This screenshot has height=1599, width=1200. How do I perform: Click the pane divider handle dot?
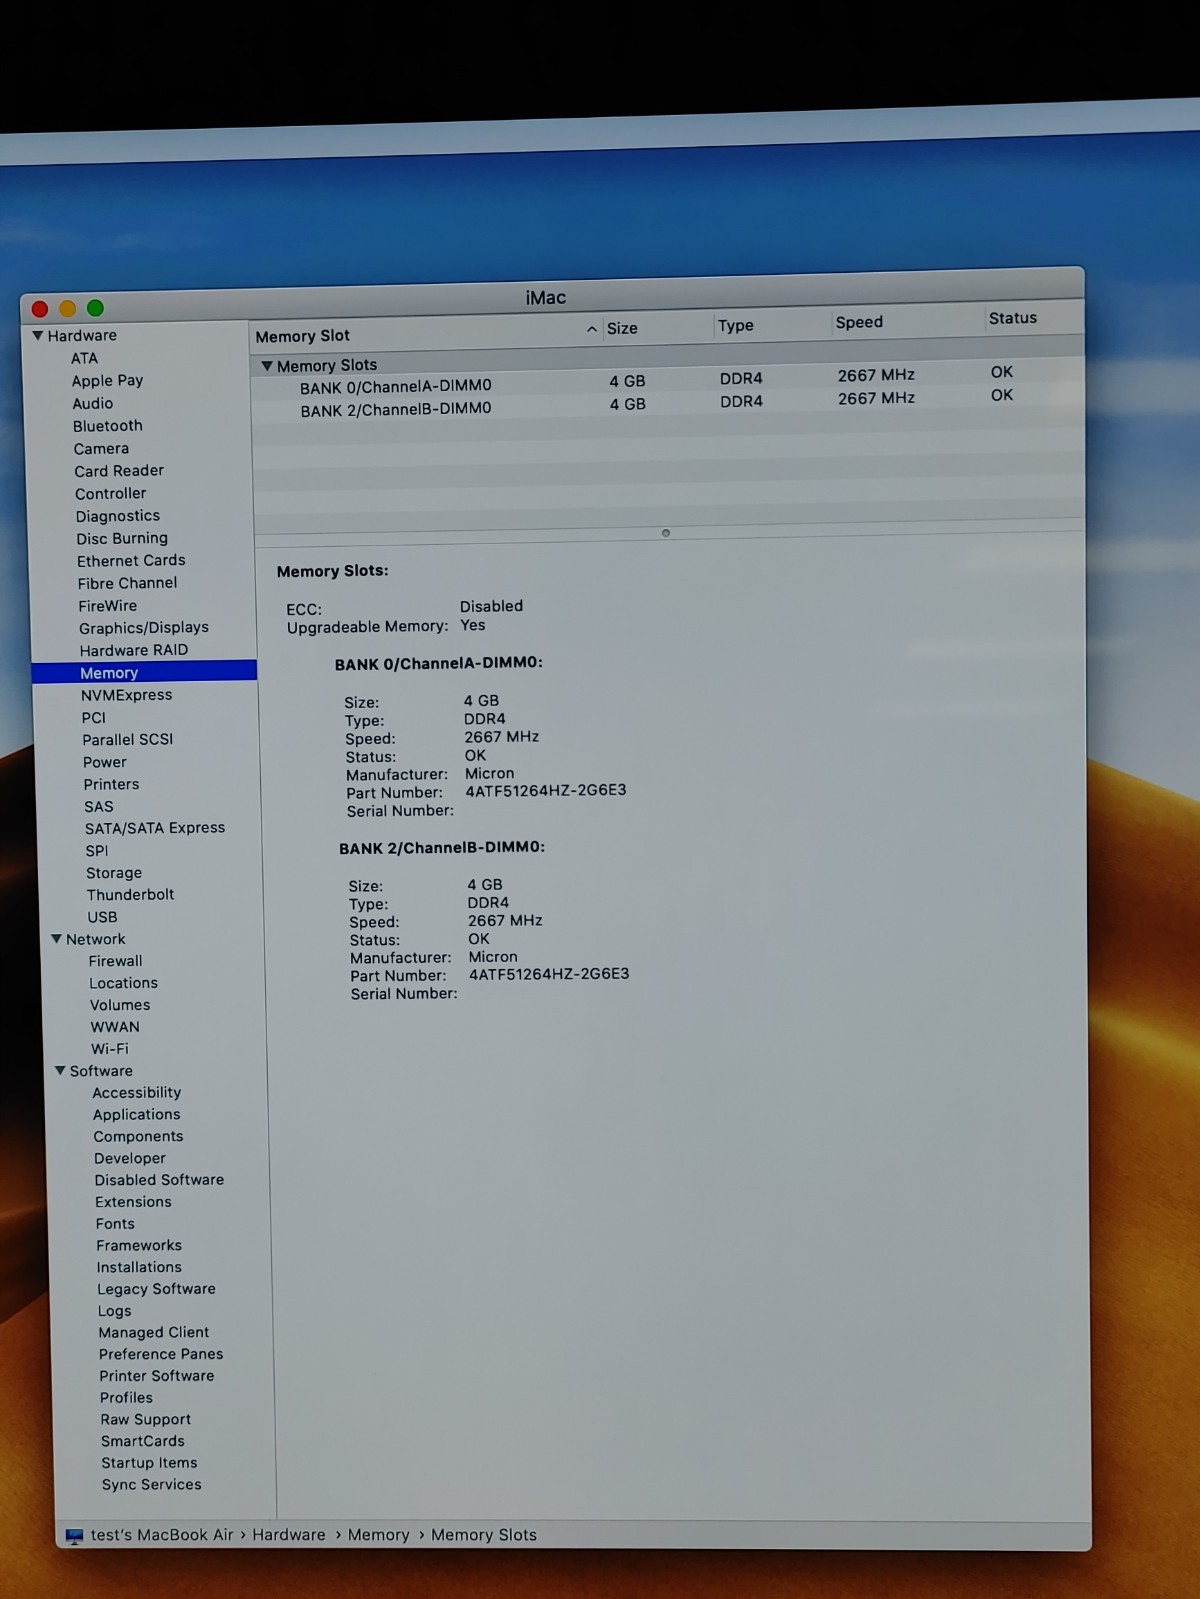pyautogui.click(x=666, y=533)
